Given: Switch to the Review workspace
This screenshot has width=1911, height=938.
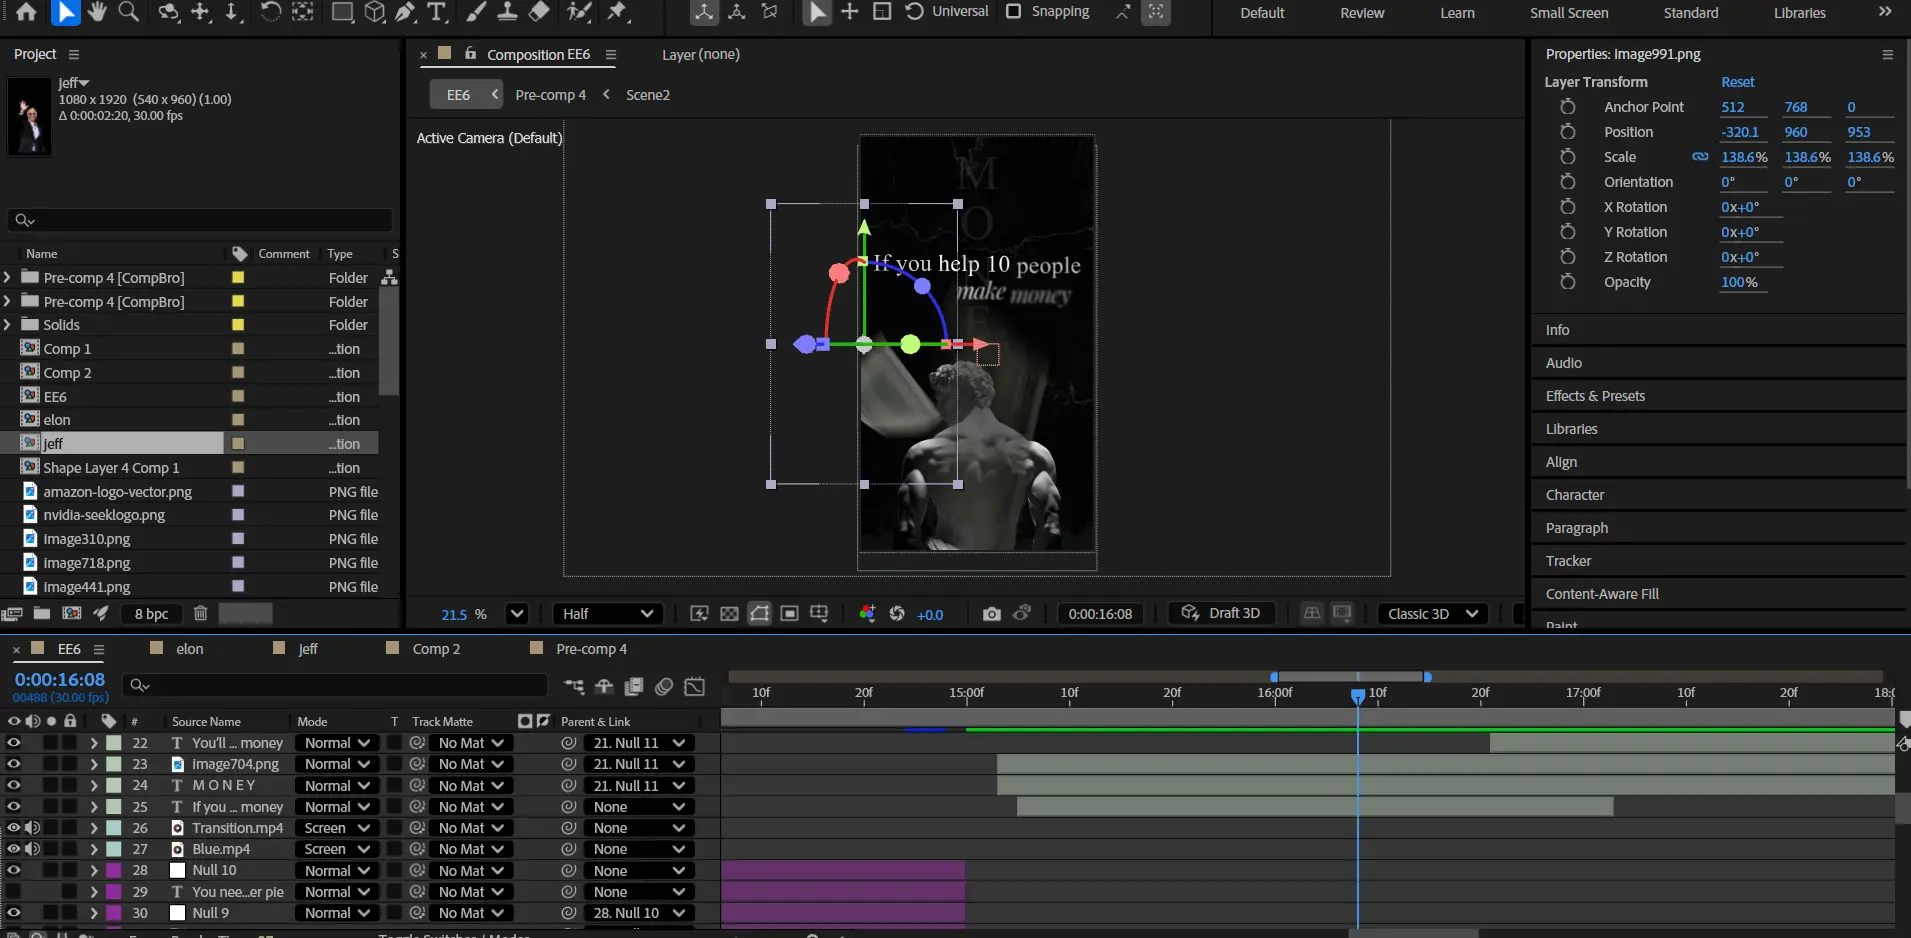Looking at the screenshot, I should 1362,13.
